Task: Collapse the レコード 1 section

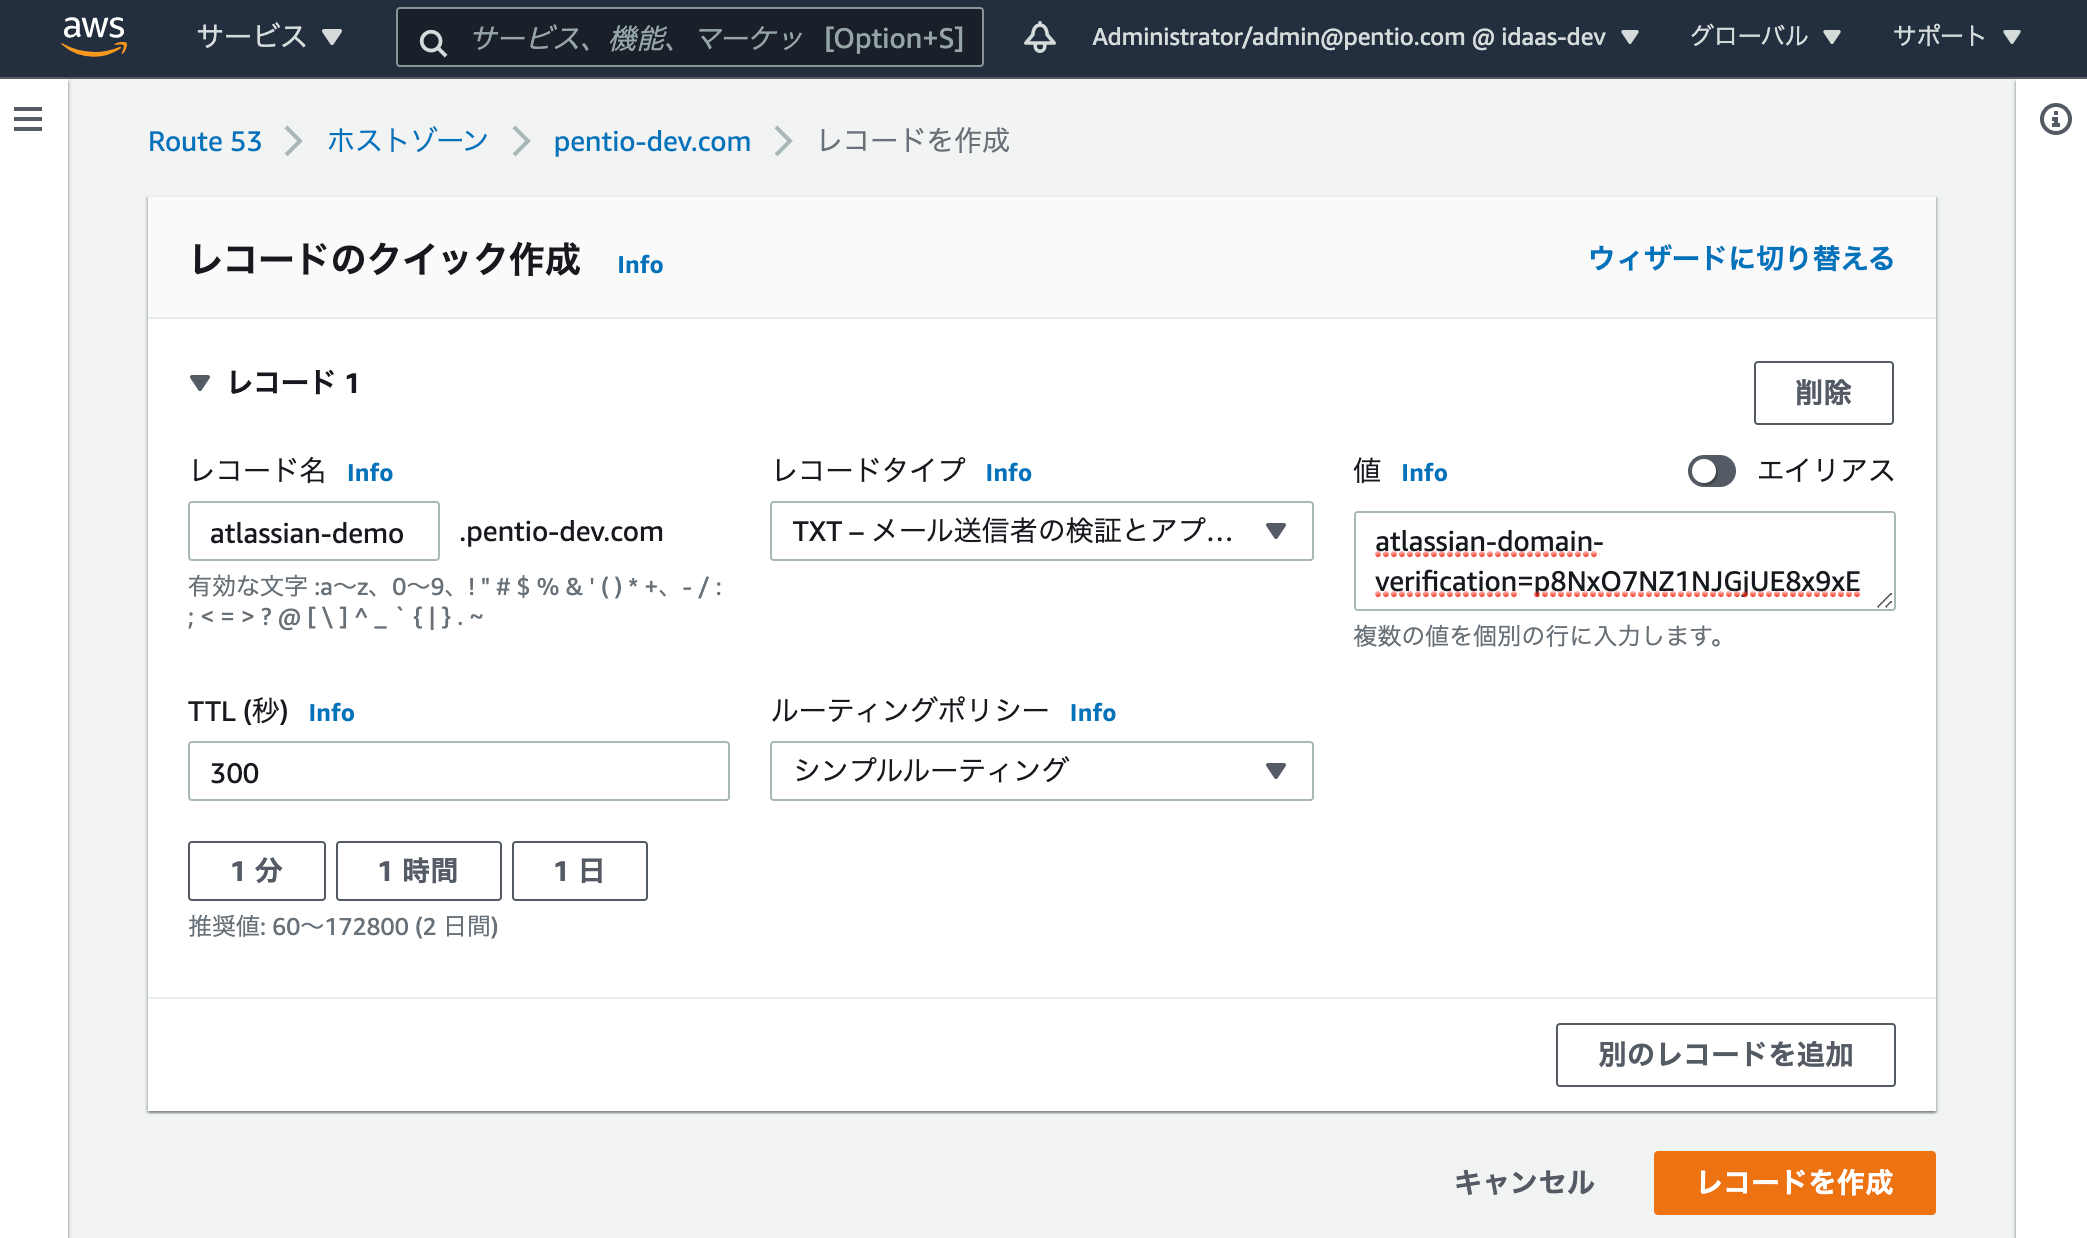Action: point(200,382)
